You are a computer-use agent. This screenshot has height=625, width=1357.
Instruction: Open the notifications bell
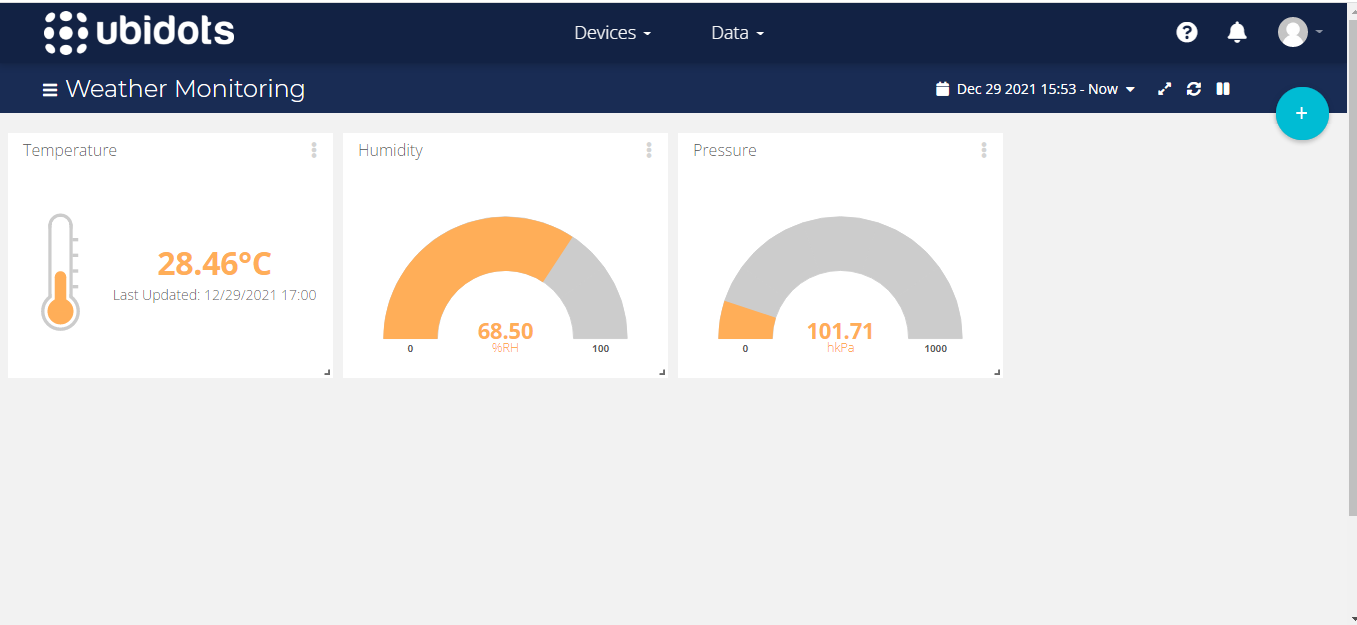1237,33
